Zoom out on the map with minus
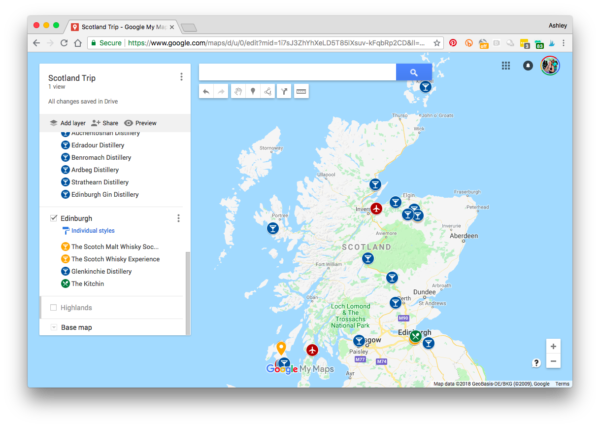Viewport: 600px width, 427px height. 553,361
